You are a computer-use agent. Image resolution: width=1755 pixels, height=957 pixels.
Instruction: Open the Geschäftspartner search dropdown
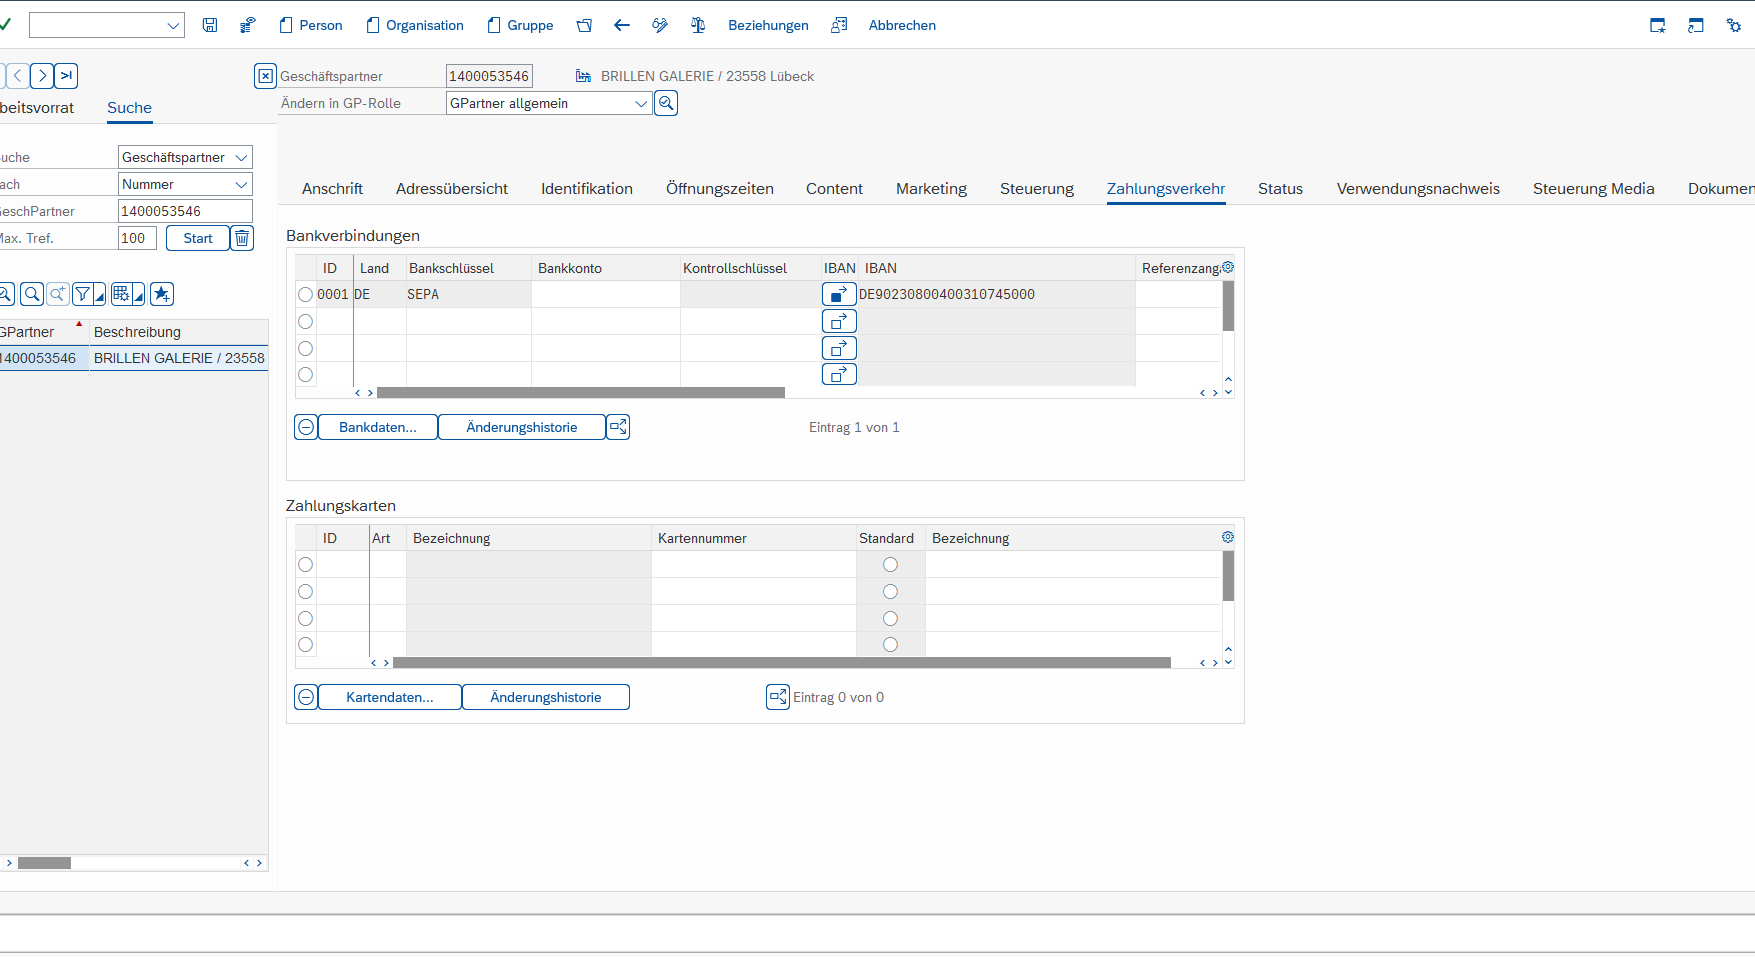(241, 157)
